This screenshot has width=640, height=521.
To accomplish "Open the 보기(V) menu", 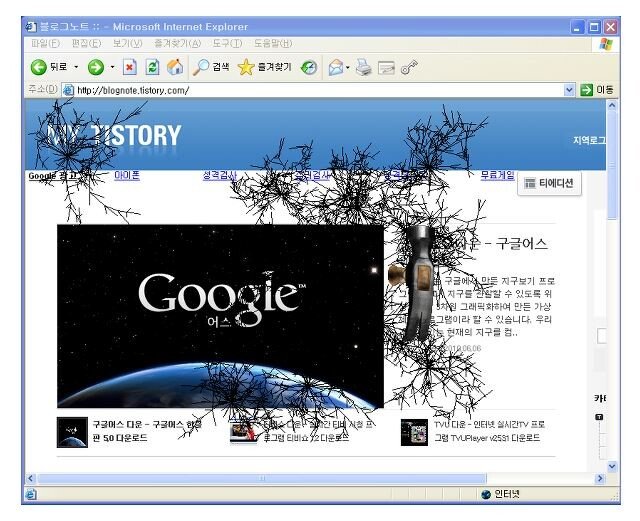I will (127, 43).
